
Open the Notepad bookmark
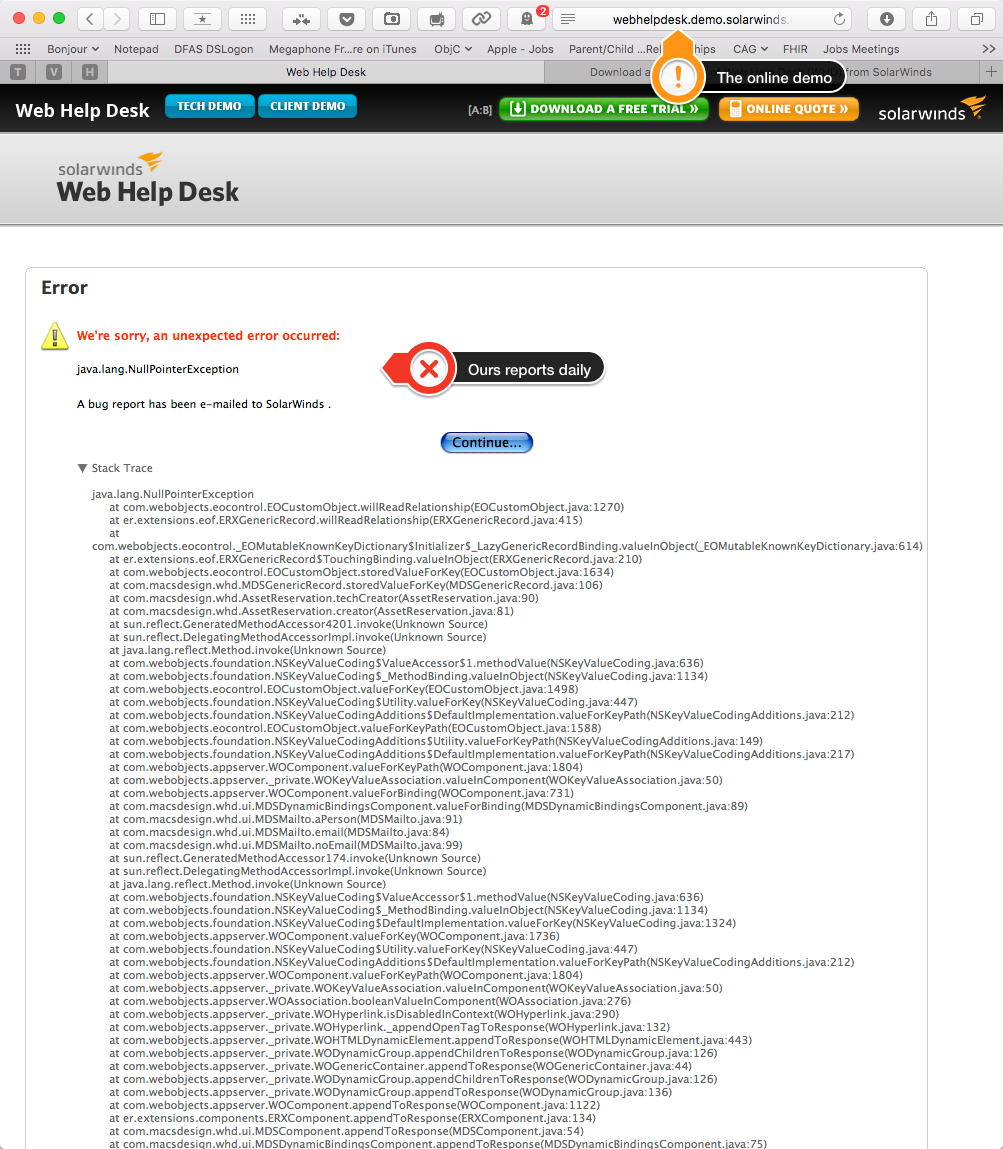(136, 49)
